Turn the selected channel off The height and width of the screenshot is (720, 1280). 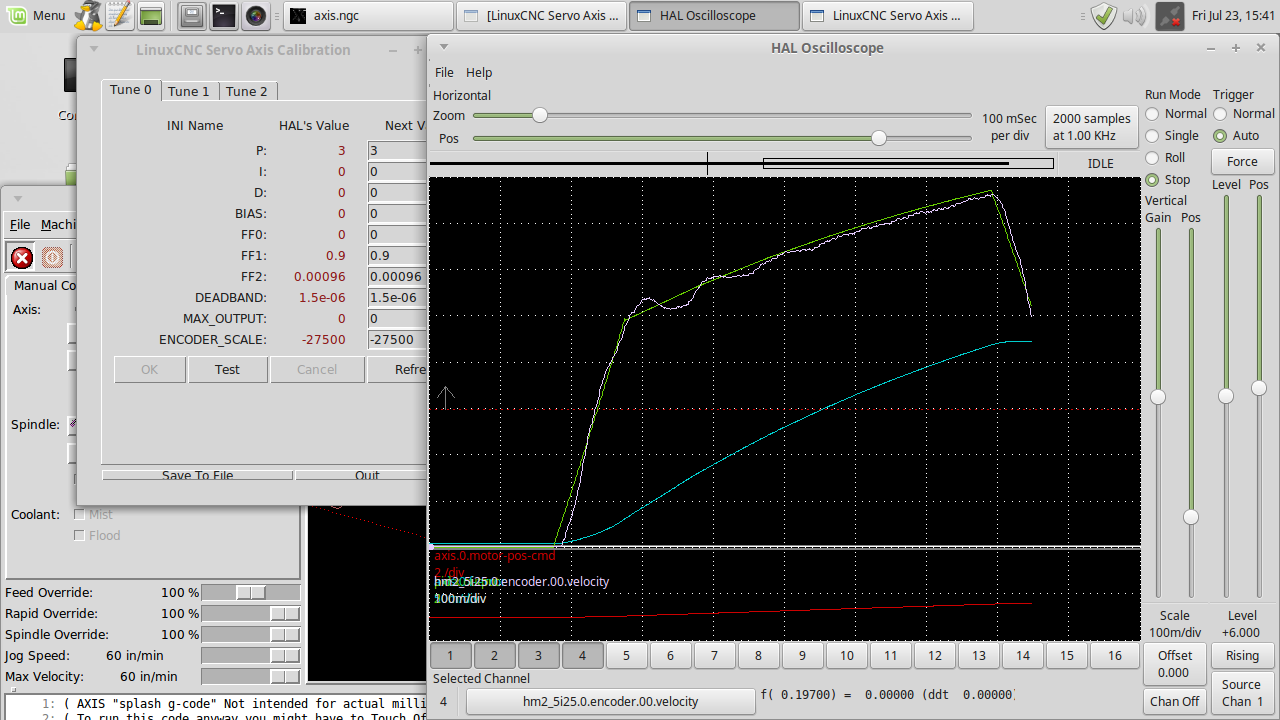pyautogui.click(x=1174, y=701)
